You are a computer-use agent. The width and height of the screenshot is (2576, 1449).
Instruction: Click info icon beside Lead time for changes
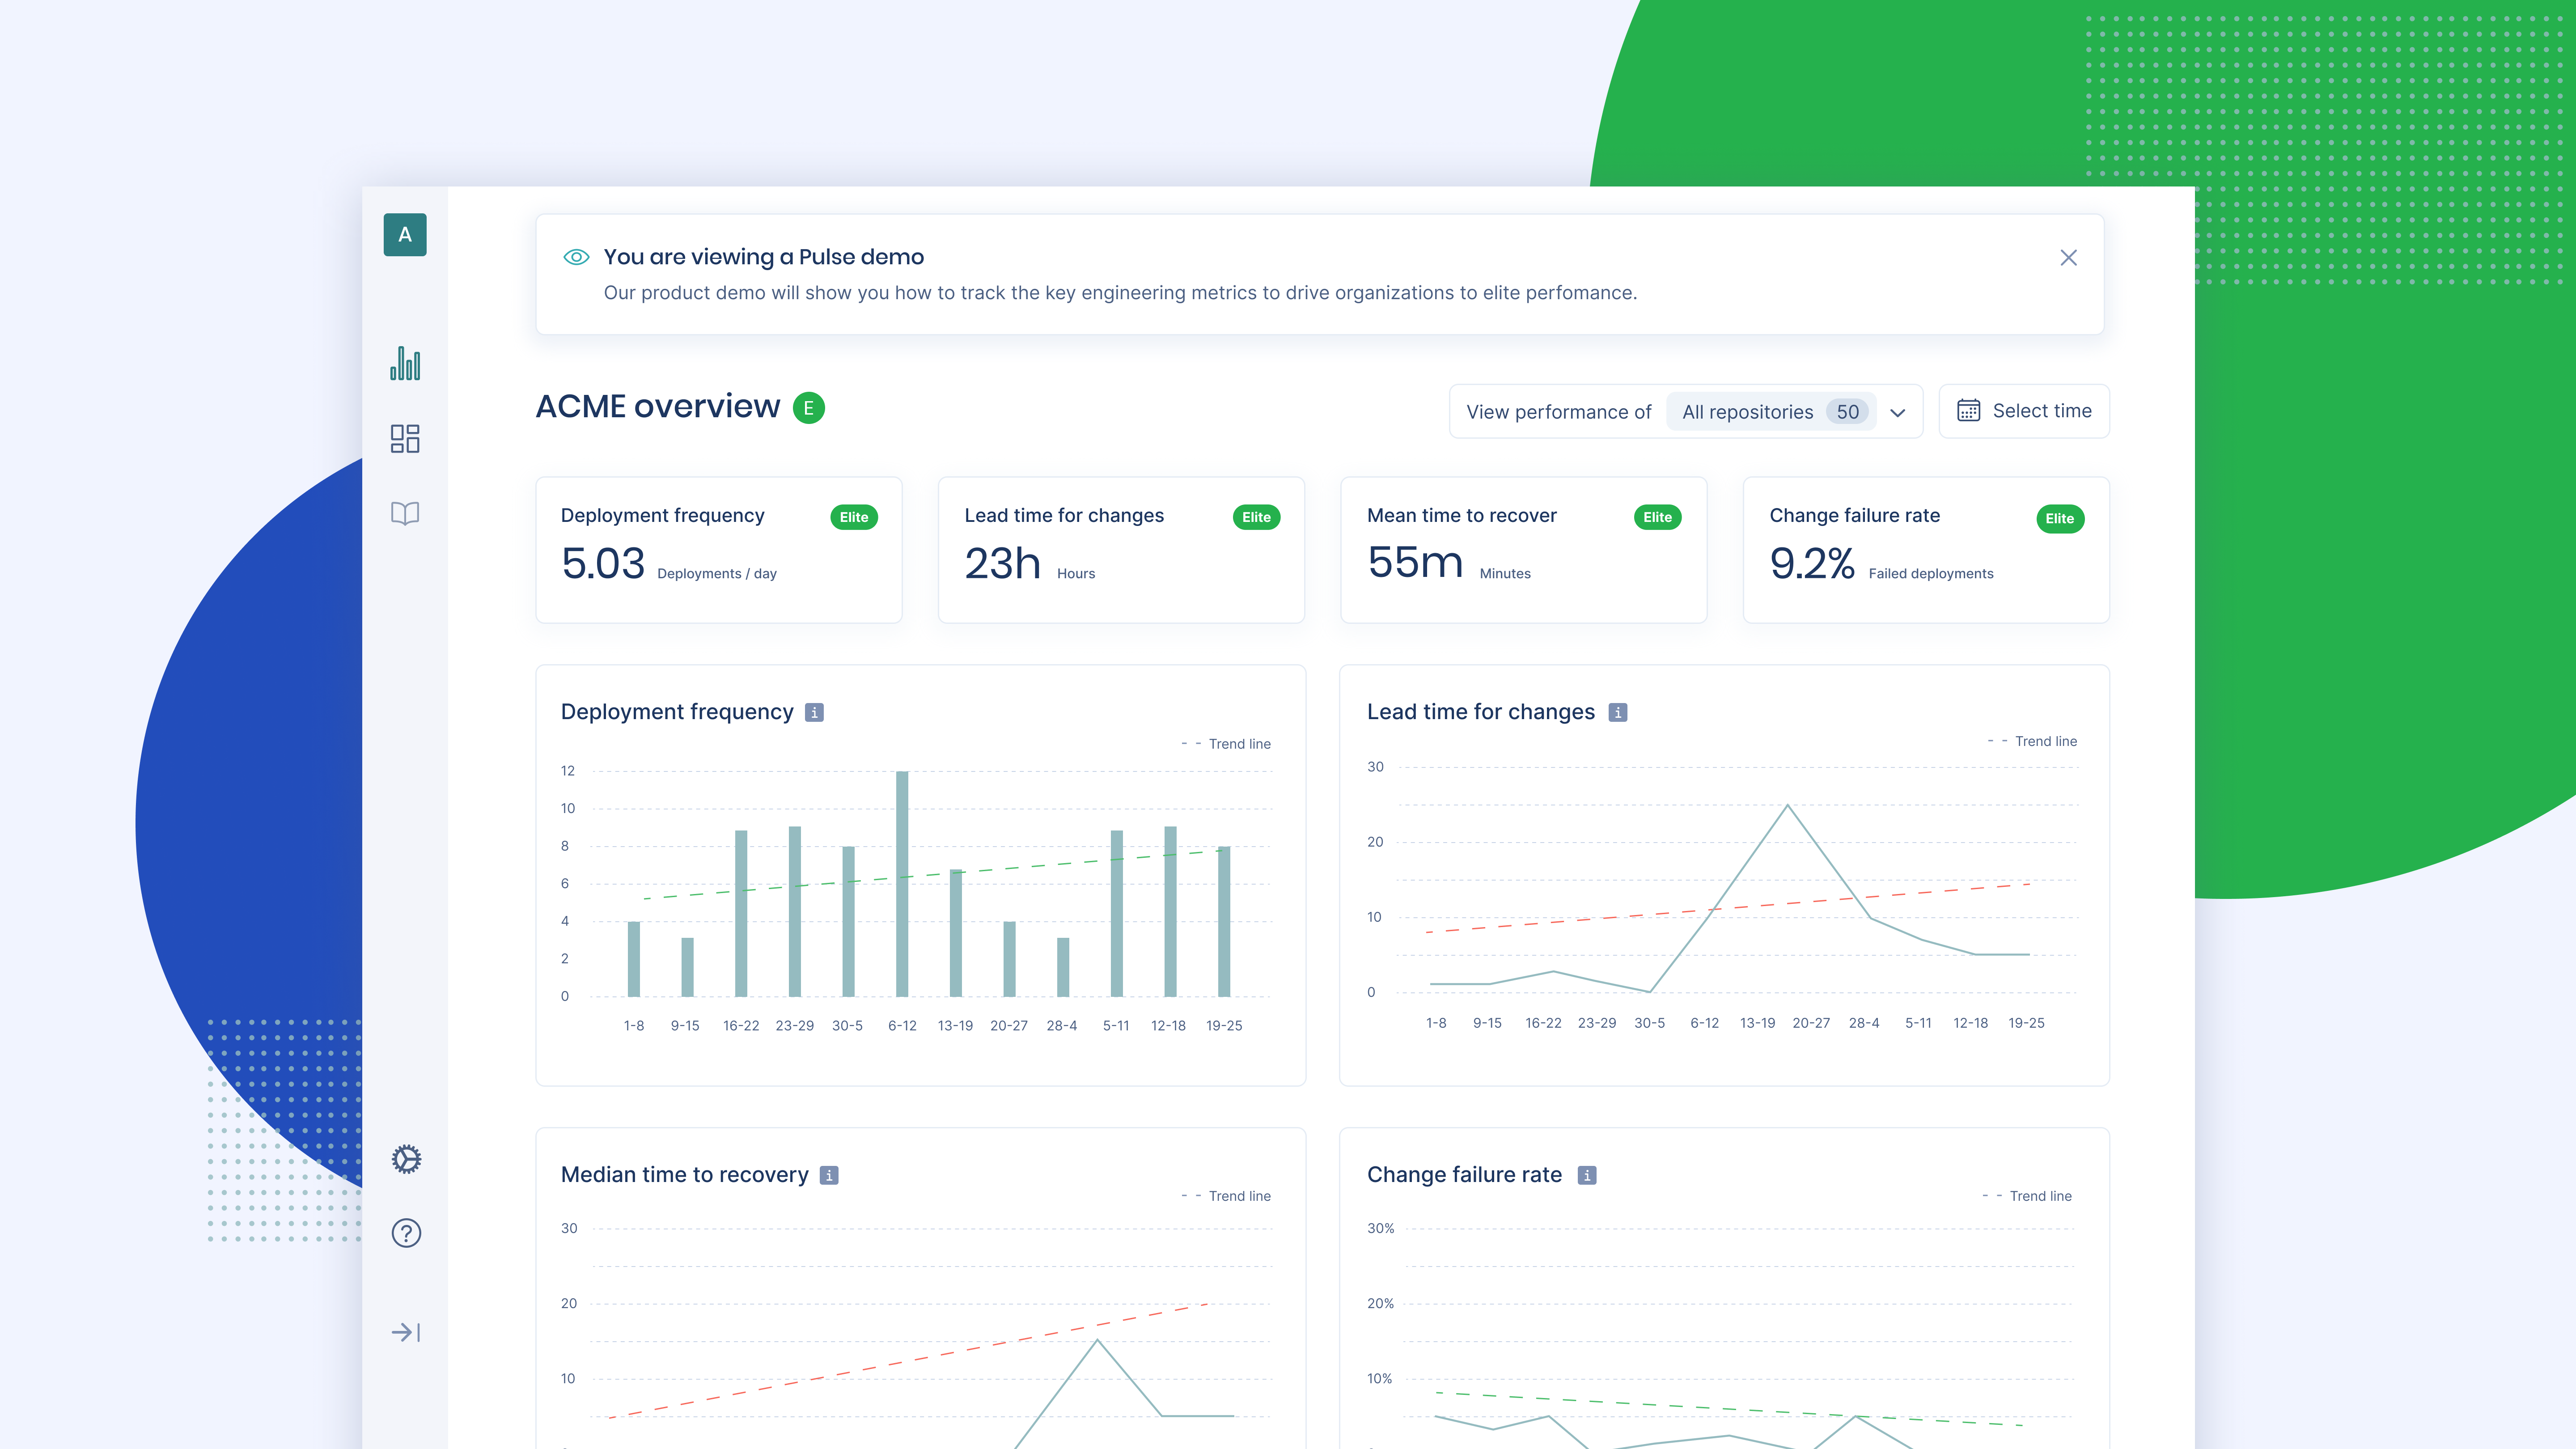pos(1618,712)
